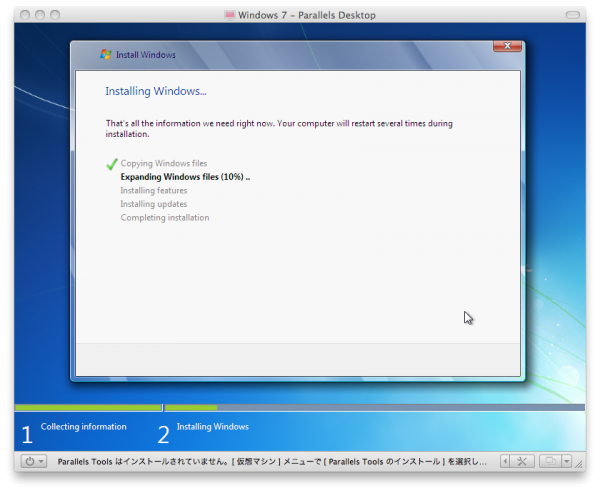600x493 pixels.
Task: Select the "Installing features" step
Action: tap(154, 191)
